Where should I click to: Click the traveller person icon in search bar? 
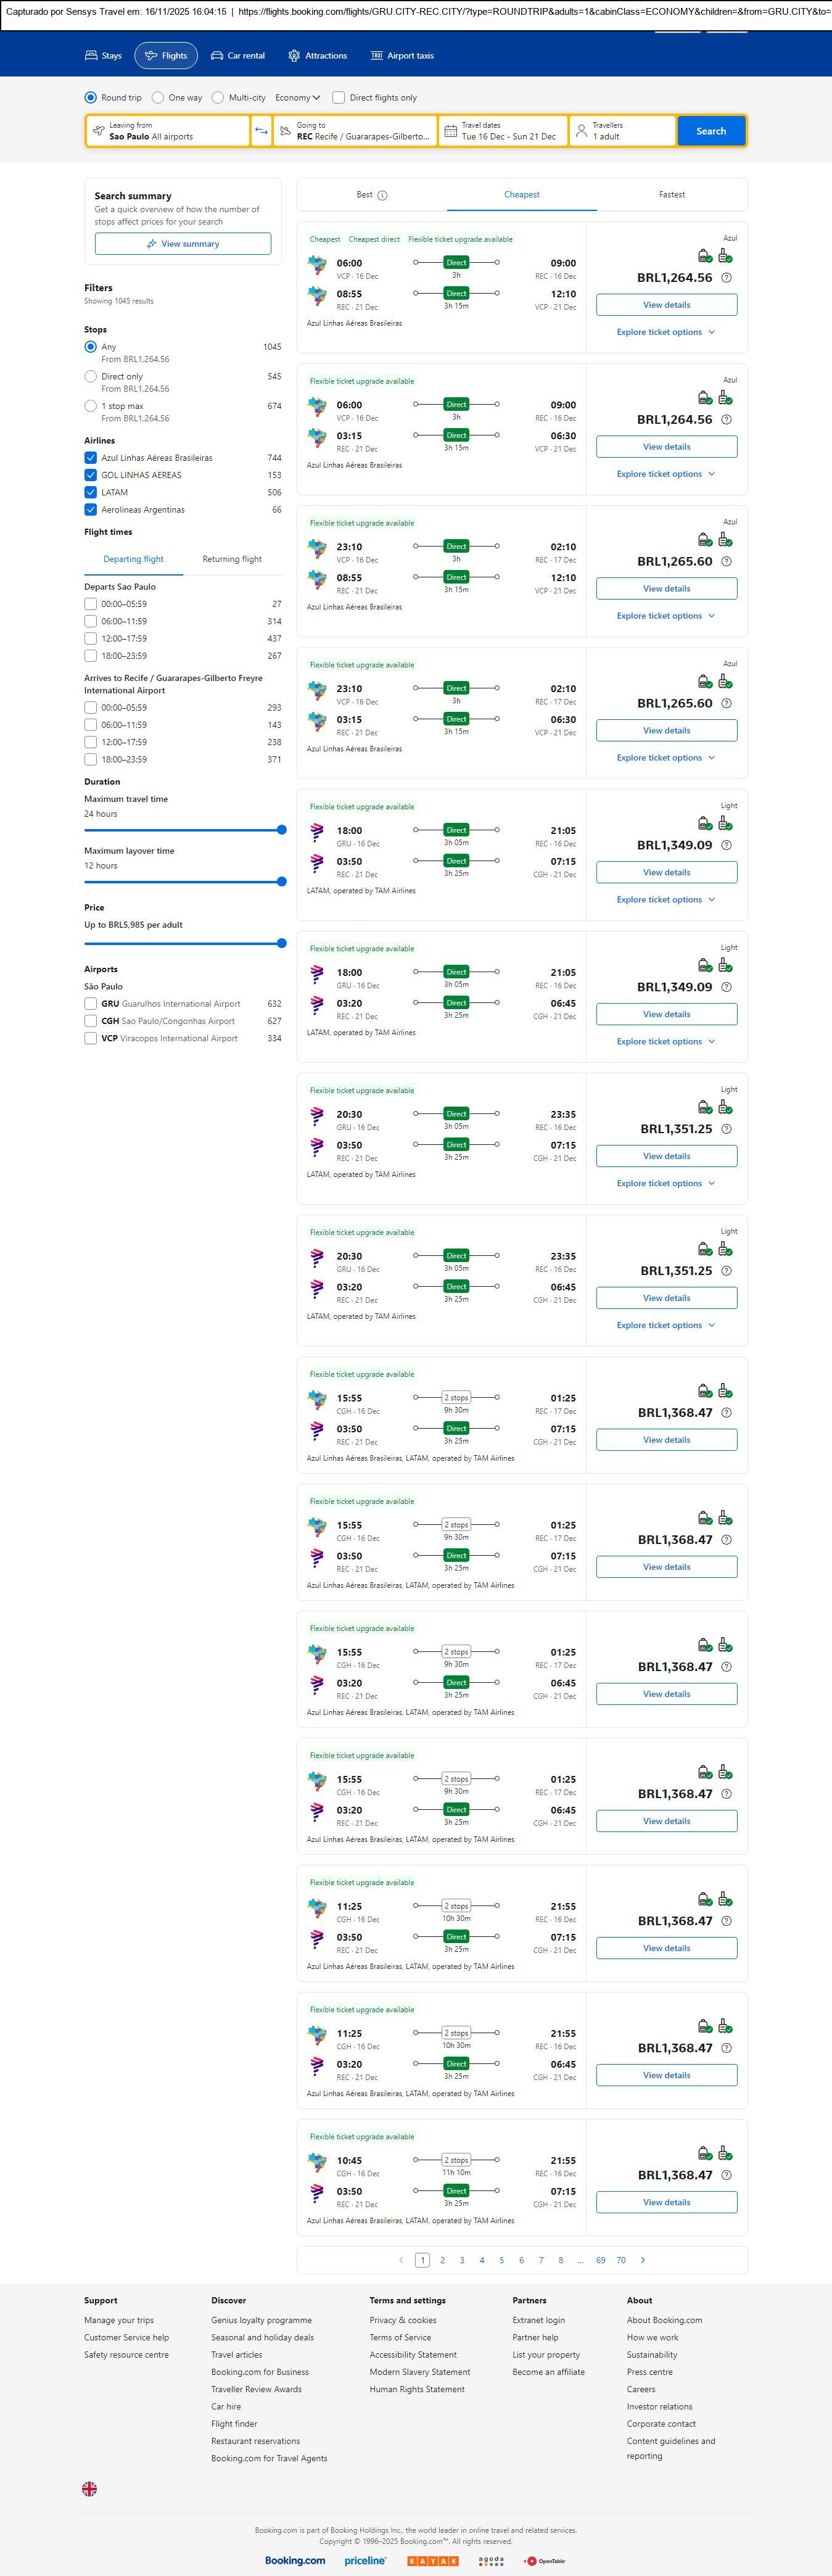point(581,131)
